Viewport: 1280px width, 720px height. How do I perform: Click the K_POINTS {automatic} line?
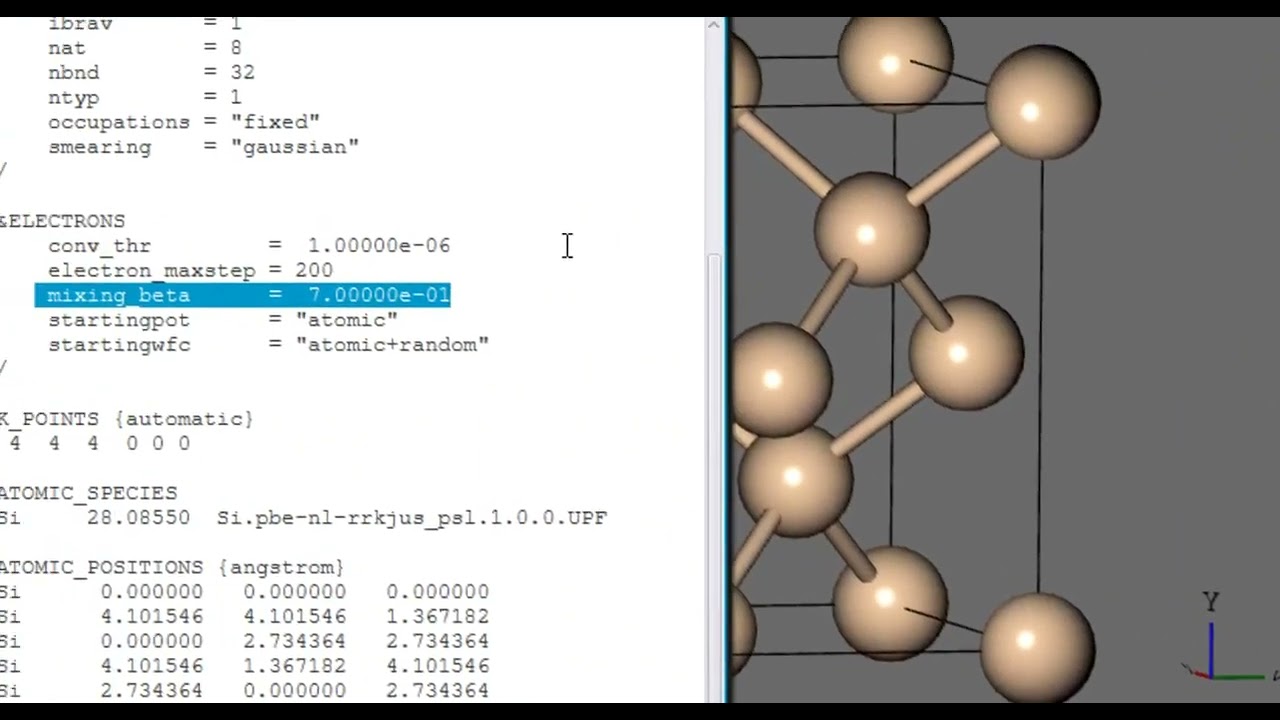tap(127, 419)
